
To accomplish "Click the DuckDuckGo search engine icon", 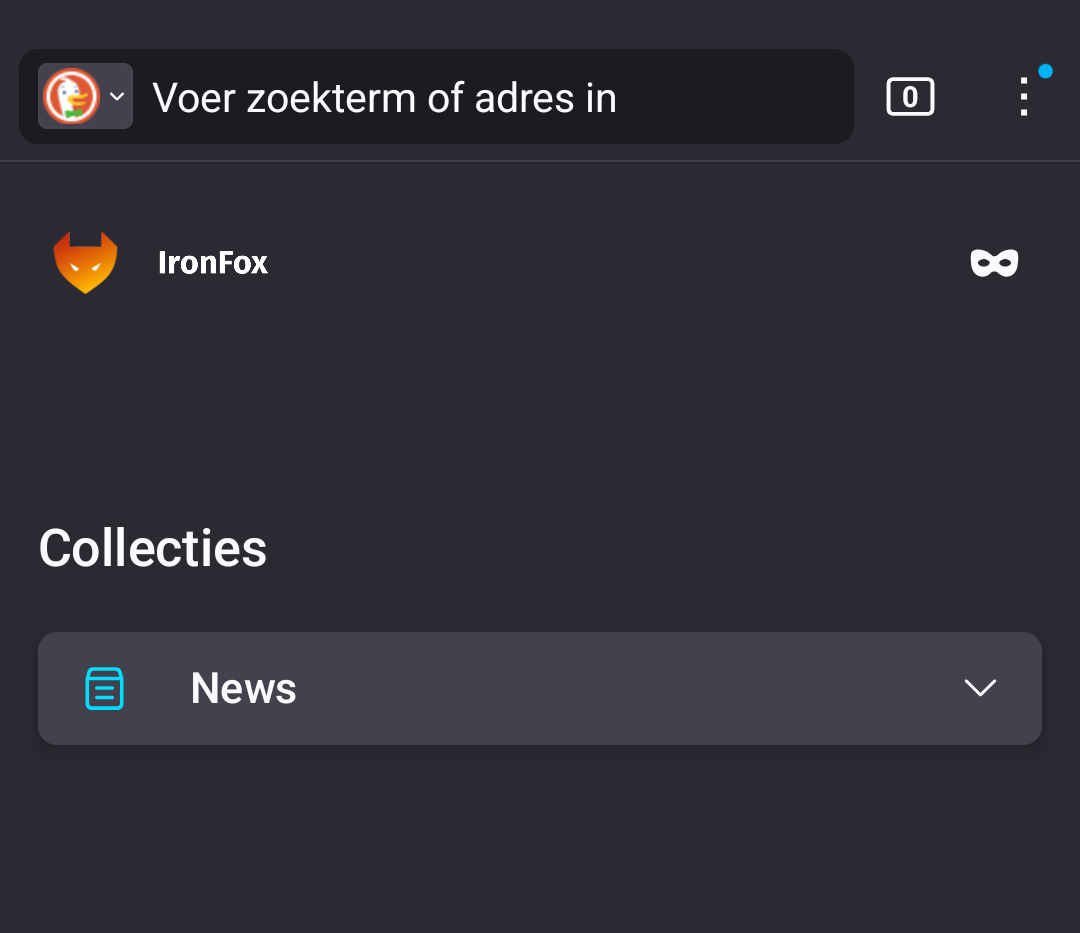I will [x=71, y=96].
